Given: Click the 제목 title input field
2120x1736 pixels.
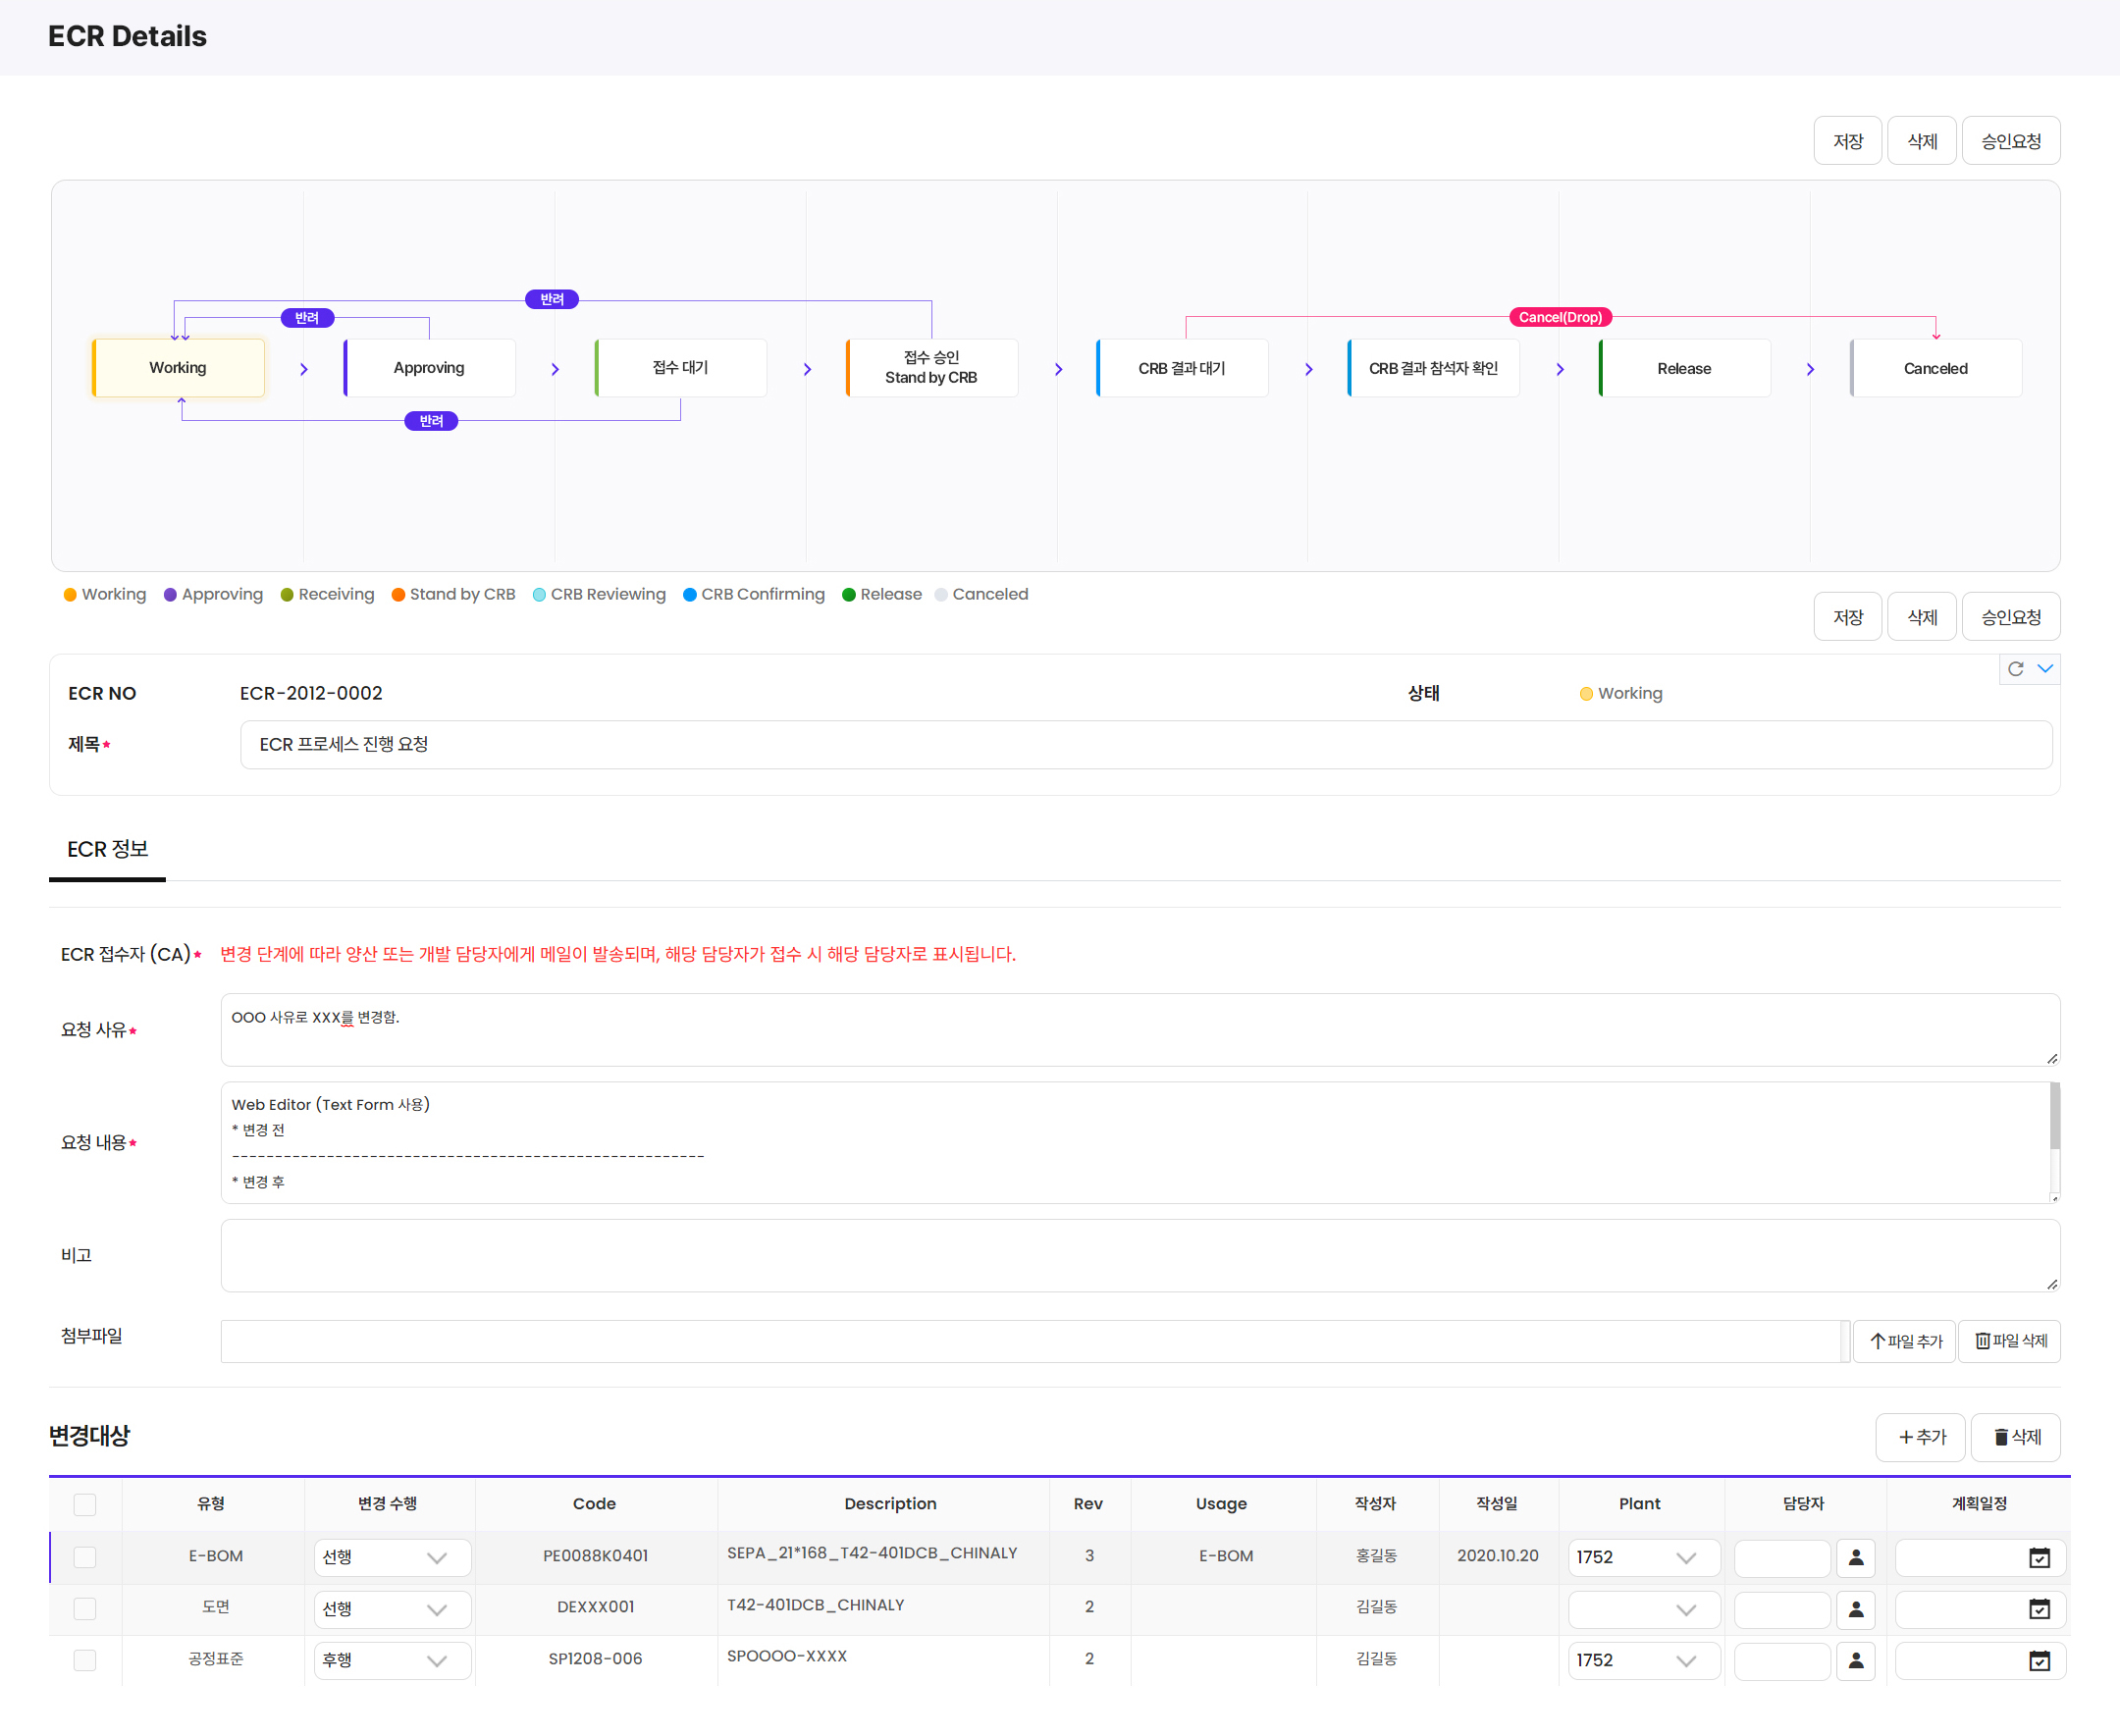Looking at the screenshot, I should point(1145,745).
